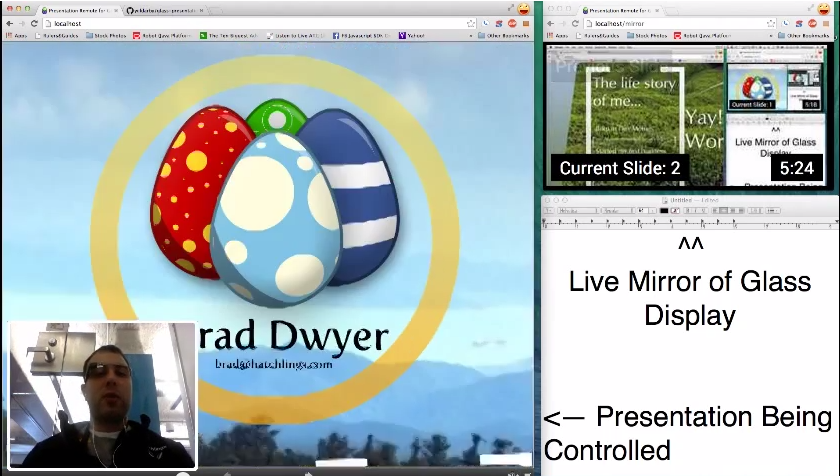Reload the localhost/mirror page
This screenshot has width=840, height=476.
(575, 24)
